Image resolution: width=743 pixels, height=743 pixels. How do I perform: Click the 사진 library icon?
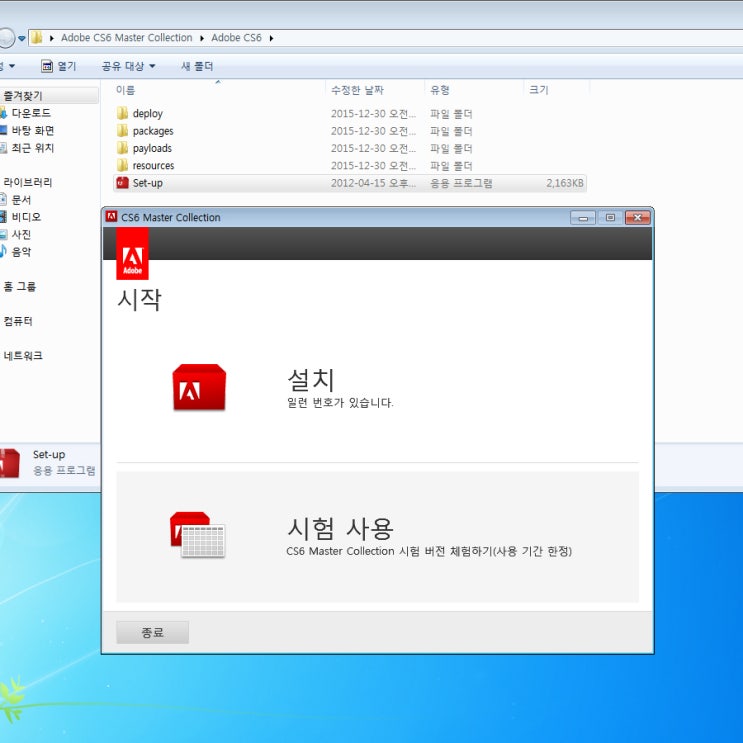[x=3, y=234]
